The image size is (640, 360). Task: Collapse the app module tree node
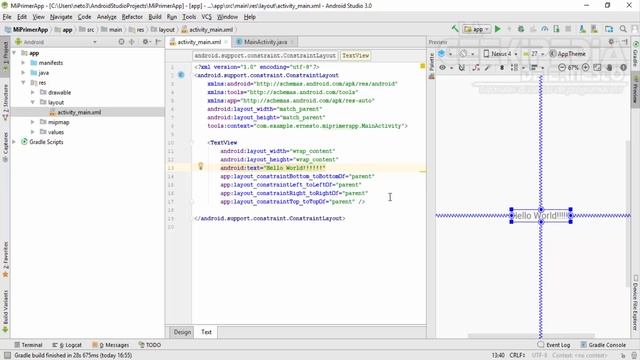pos(15,53)
